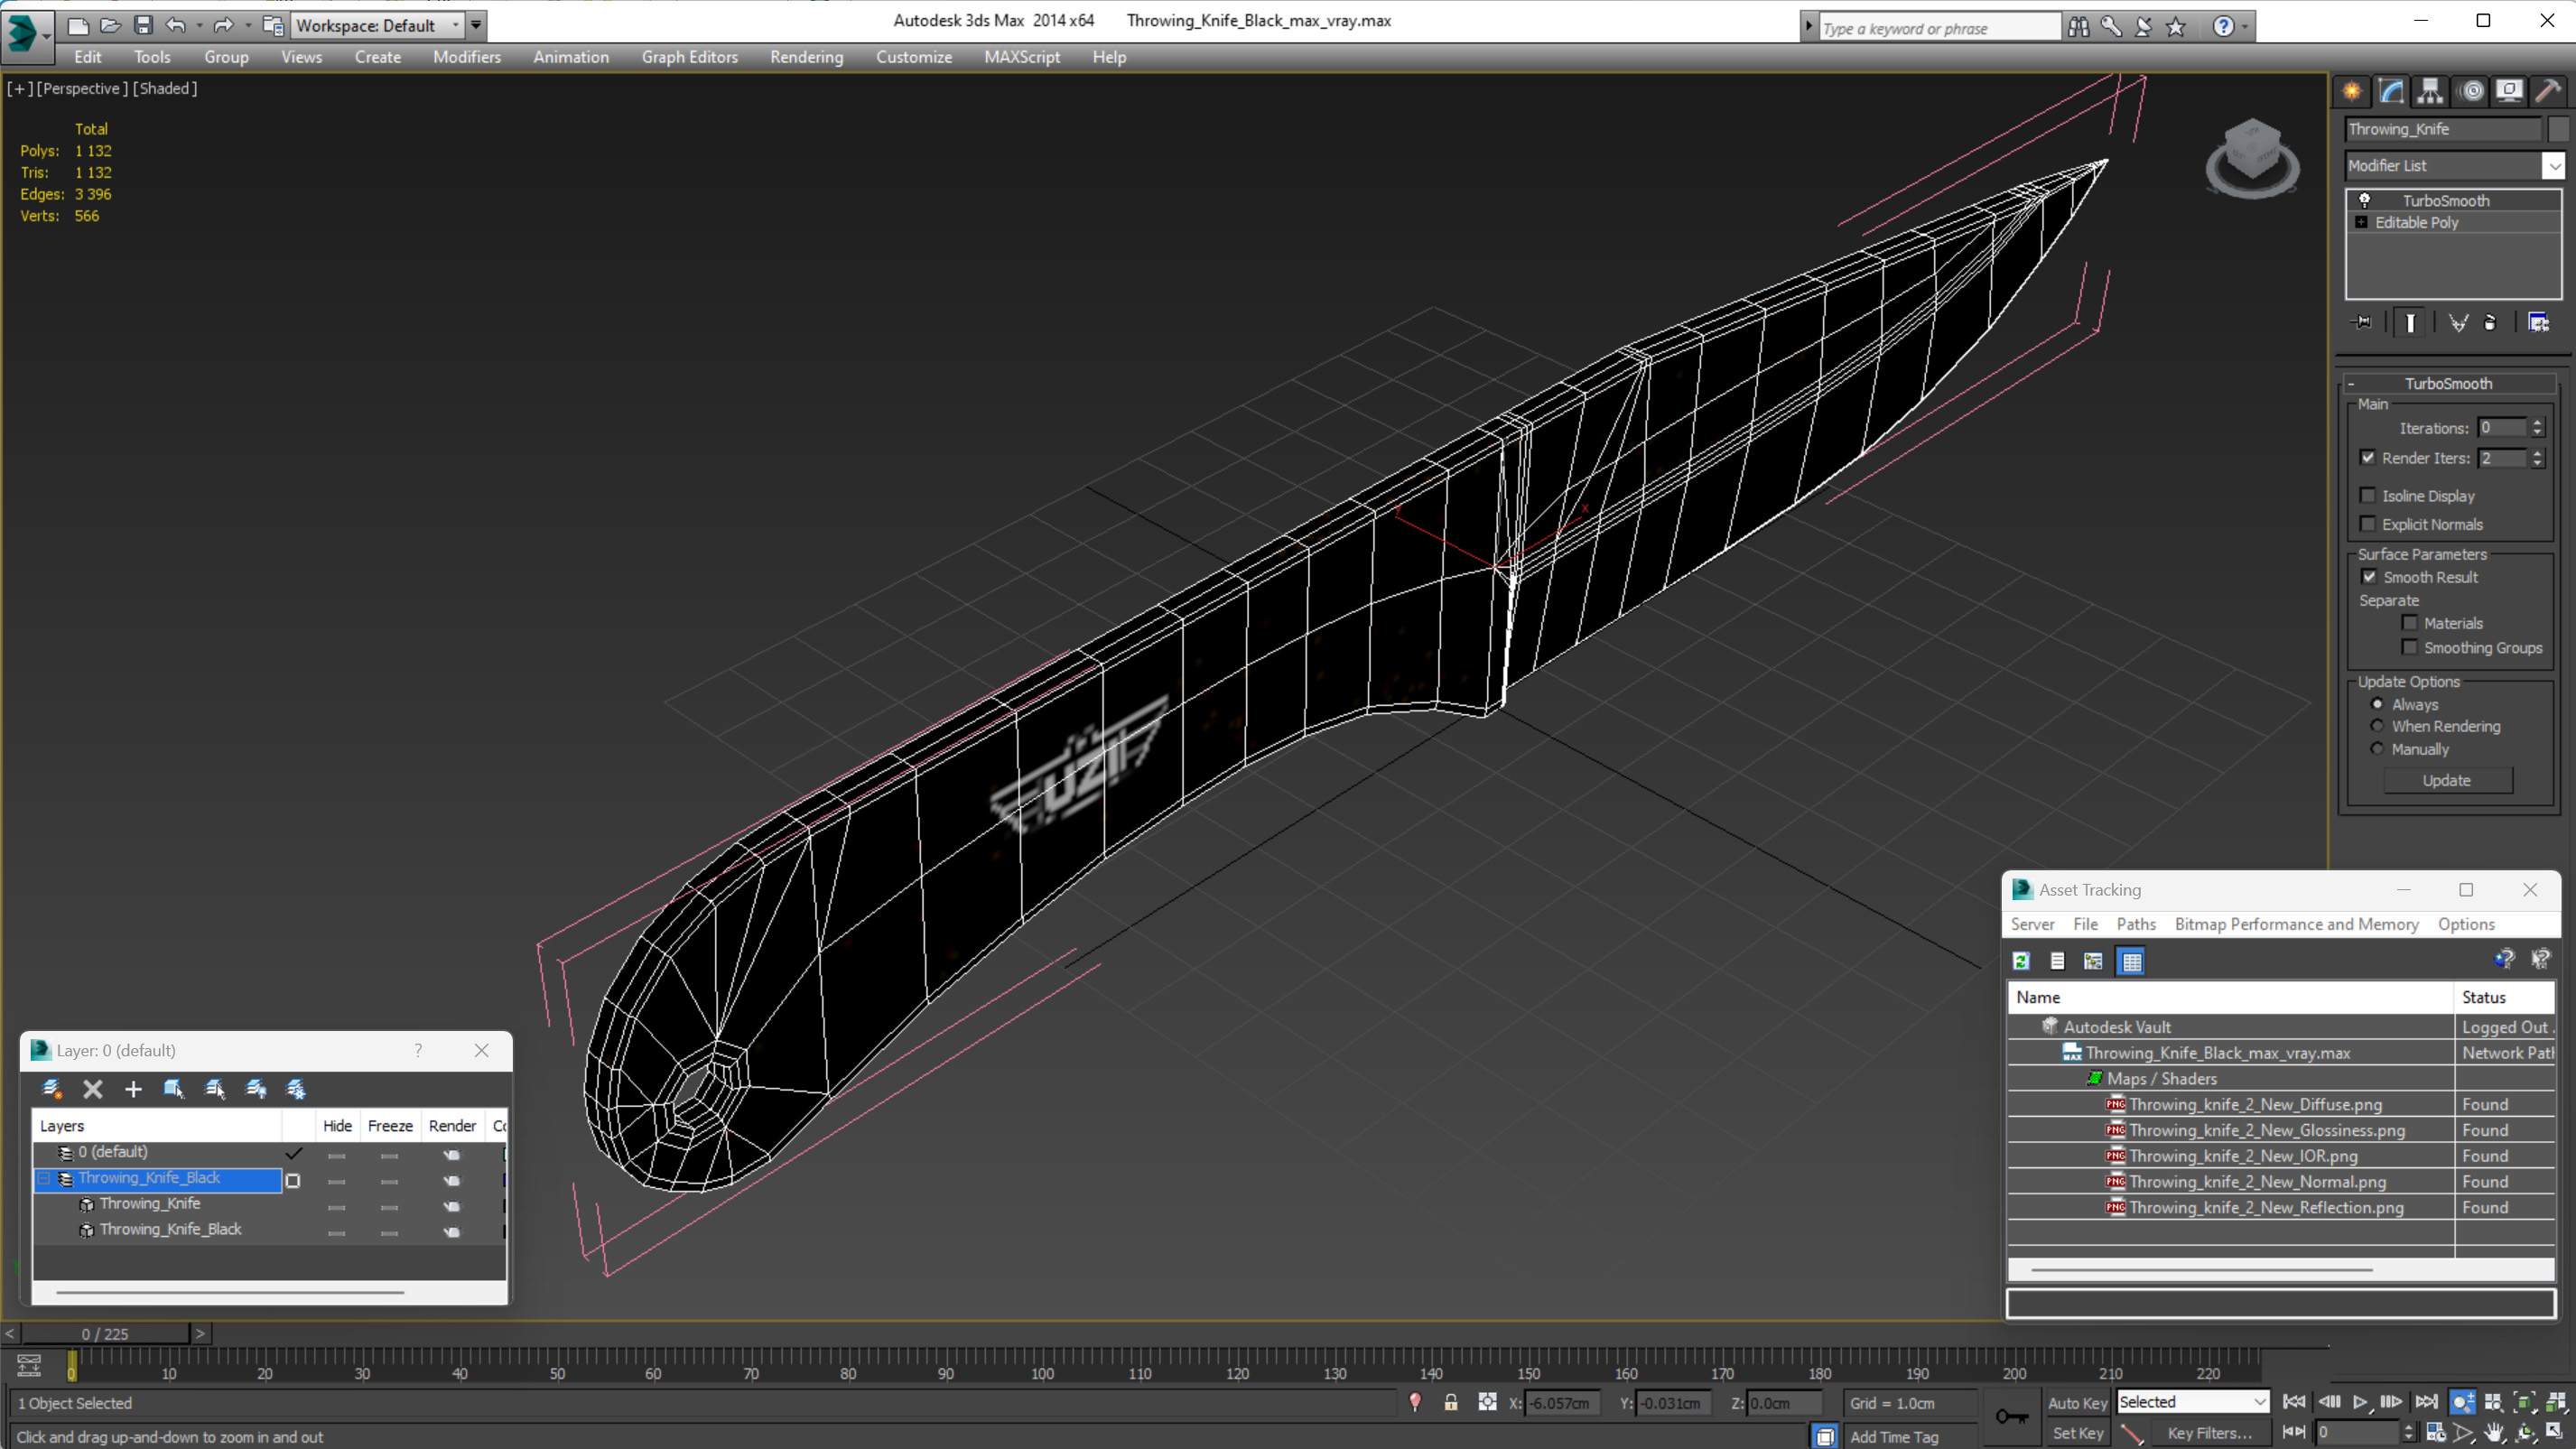The height and width of the screenshot is (1449, 2576).
Task: Freeze/Unfreeze all layers icon
Action: point(296,1089)
